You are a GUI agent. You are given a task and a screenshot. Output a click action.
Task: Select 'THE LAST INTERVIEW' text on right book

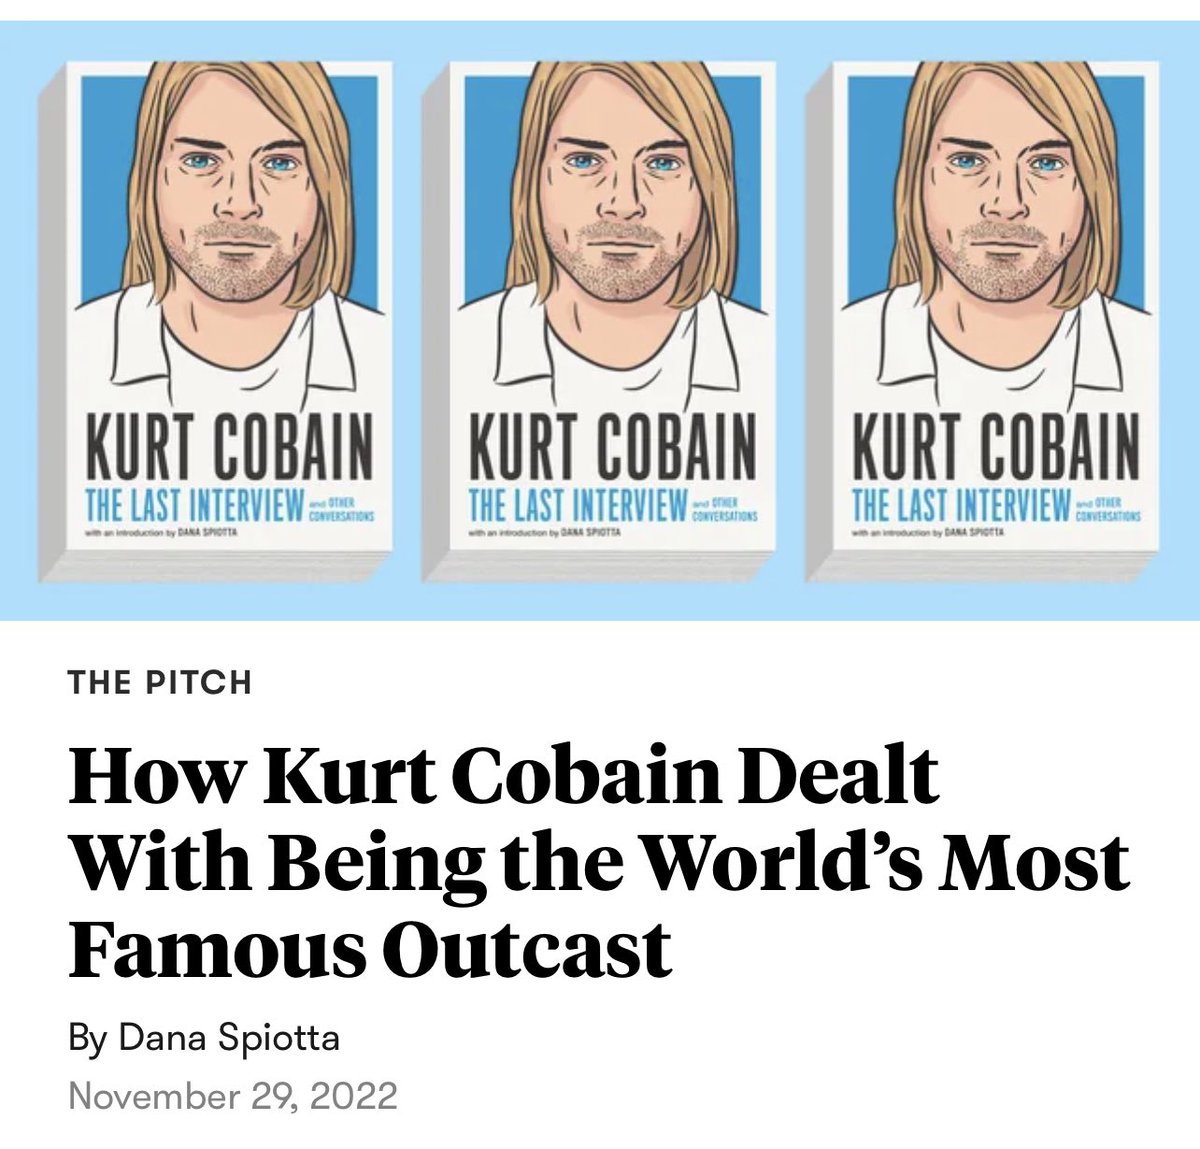click(x=960, y=505)
